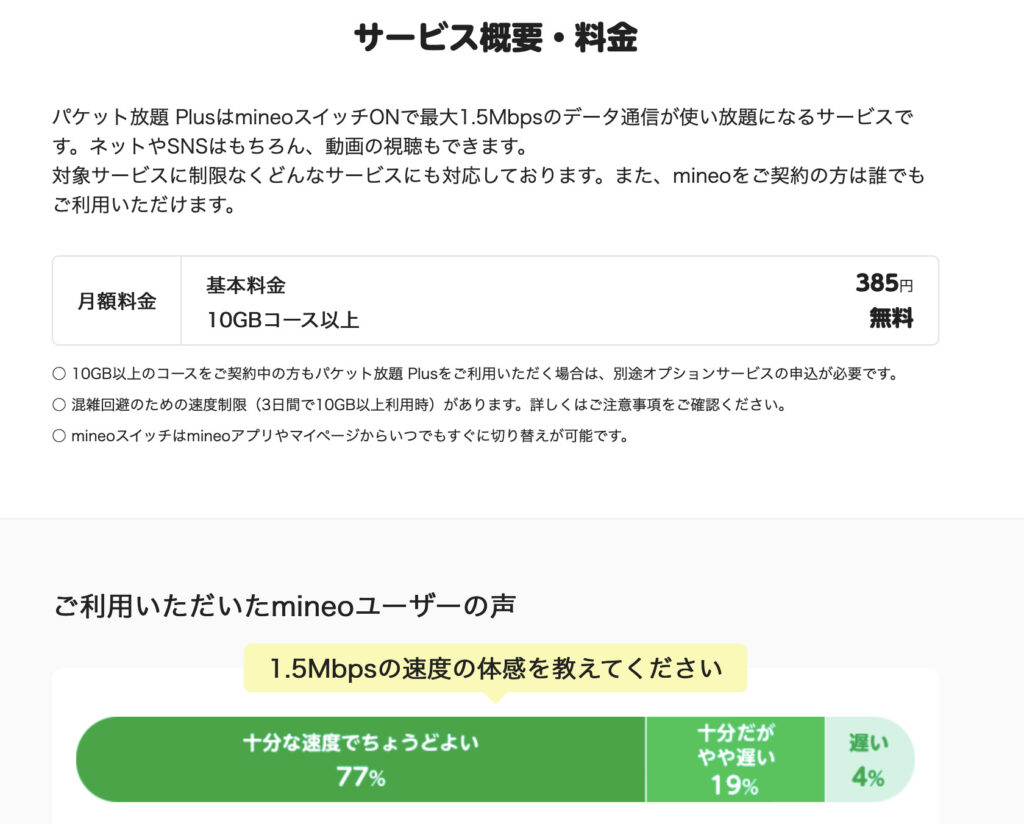Click the 別途オプションサービス申込 note text
Screen dimensions: 1024x824
pyautogui.click(x=485, y=373)
